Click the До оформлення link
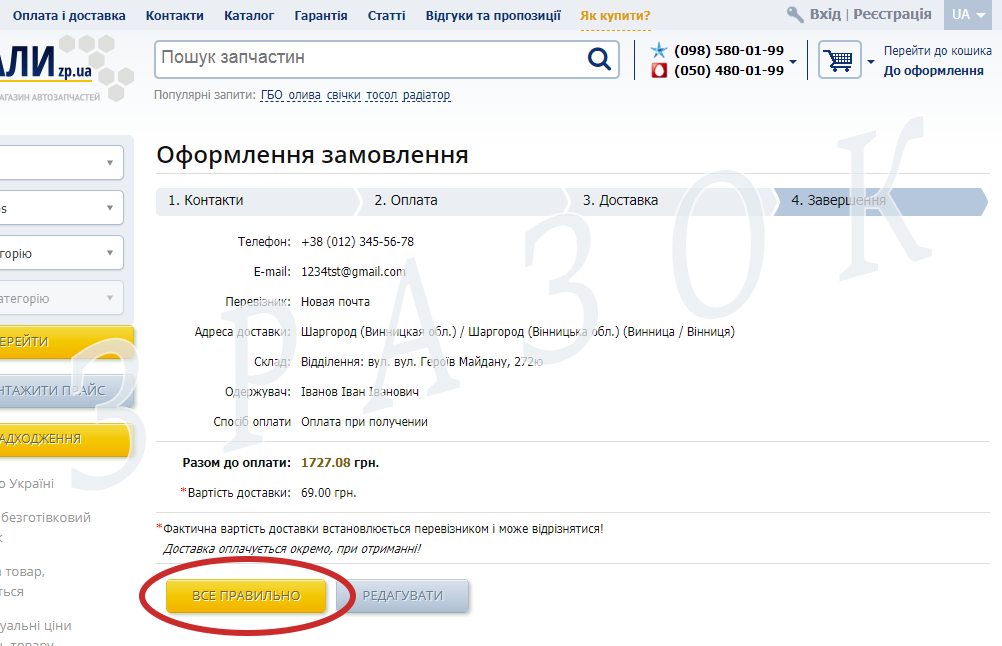Viewport: 1002px width, 646px height. 933,71
